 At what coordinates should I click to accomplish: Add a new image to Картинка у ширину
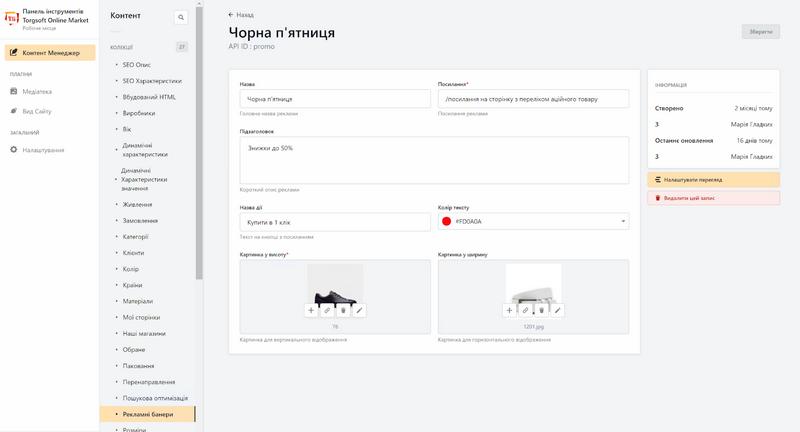509,310
